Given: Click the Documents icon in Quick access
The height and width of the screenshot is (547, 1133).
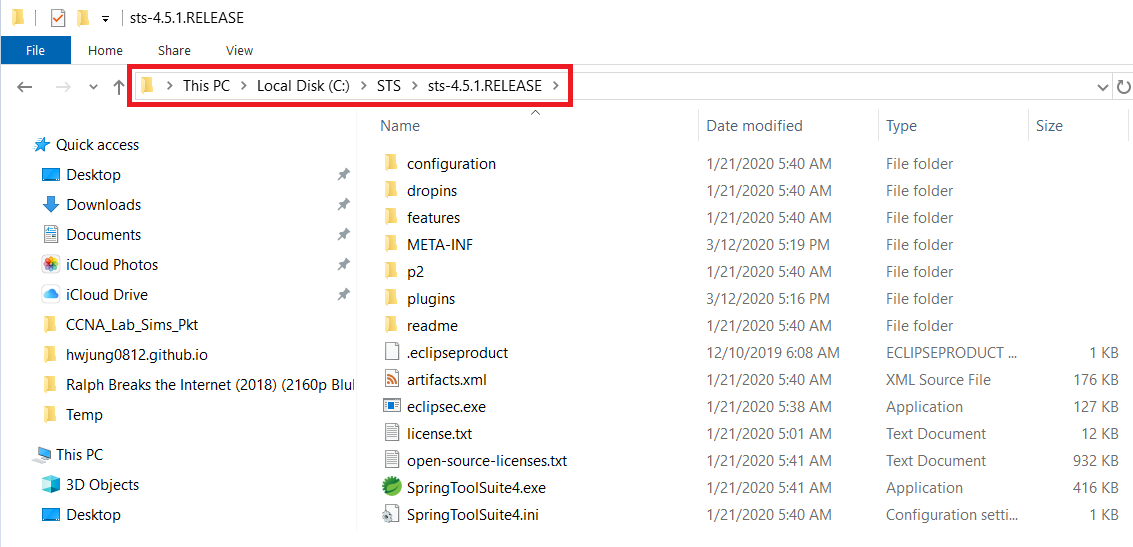Looking at the screenshot, I should pos(51,235).
